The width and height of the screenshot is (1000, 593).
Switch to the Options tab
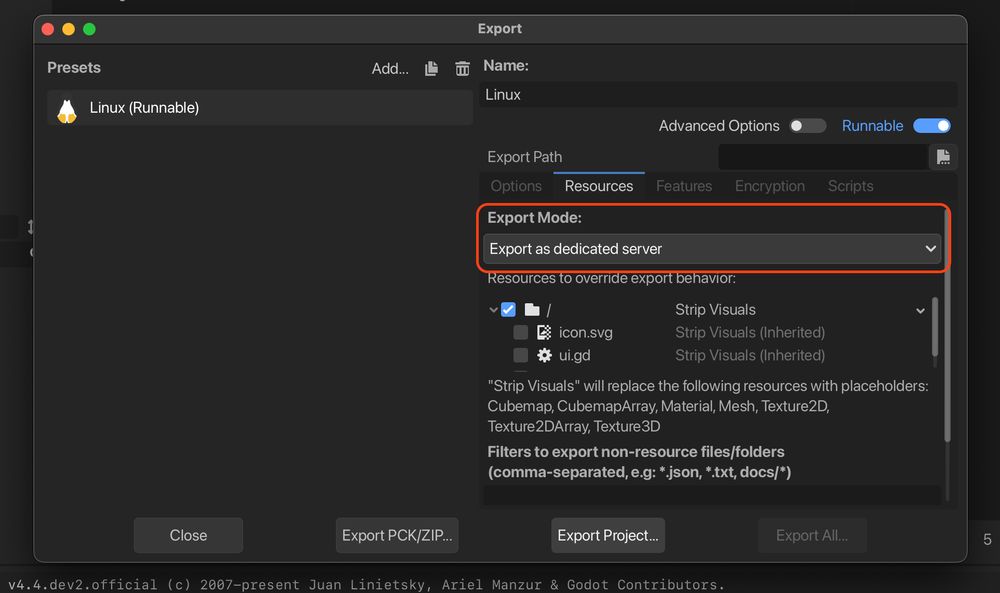tap(516, 186)
